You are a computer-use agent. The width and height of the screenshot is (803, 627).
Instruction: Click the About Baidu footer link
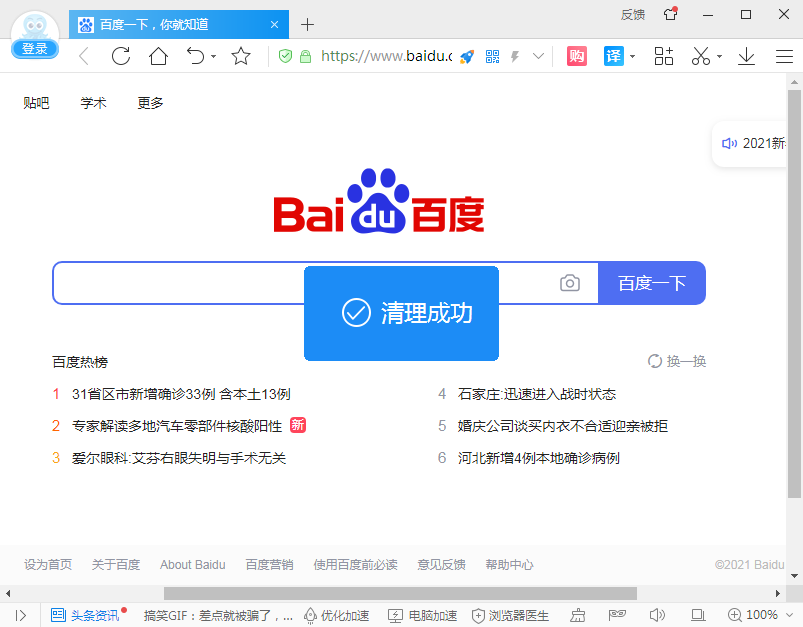point(193,565)
